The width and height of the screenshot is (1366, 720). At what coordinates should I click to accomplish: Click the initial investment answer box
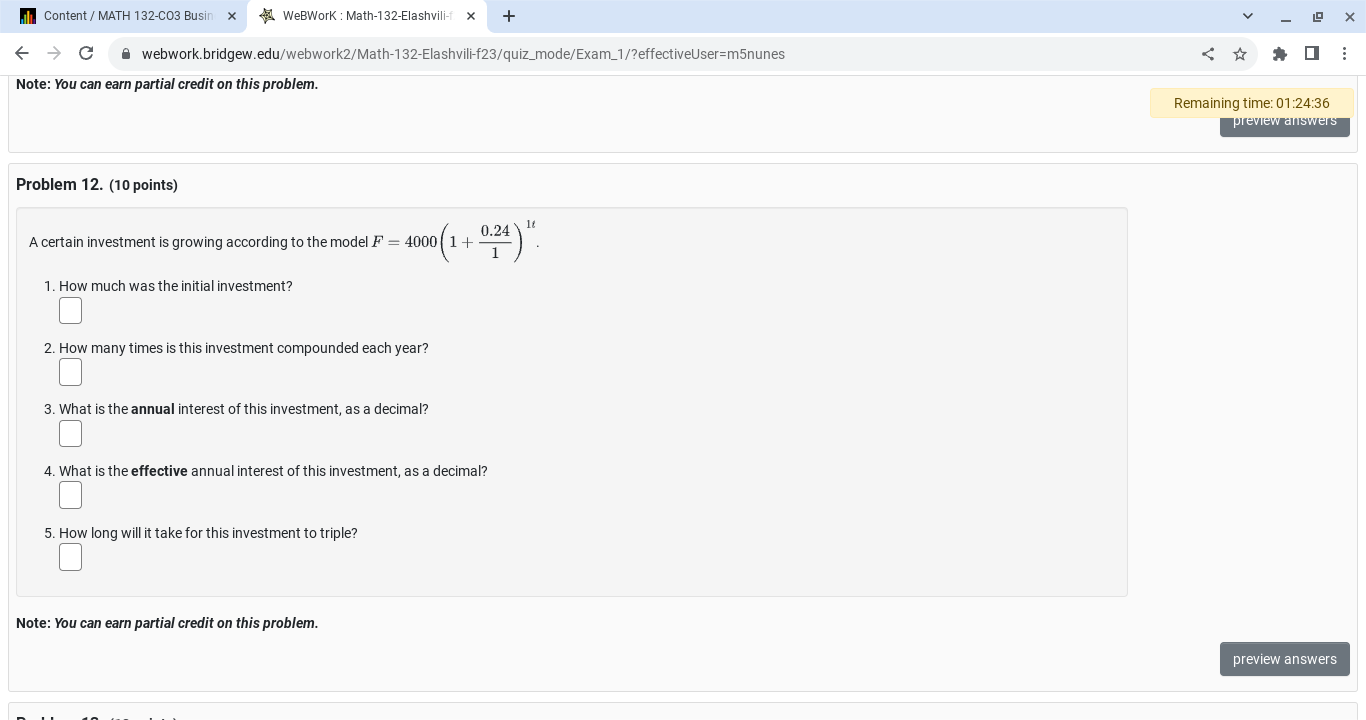pyautogui.click(x=70, y=310)
